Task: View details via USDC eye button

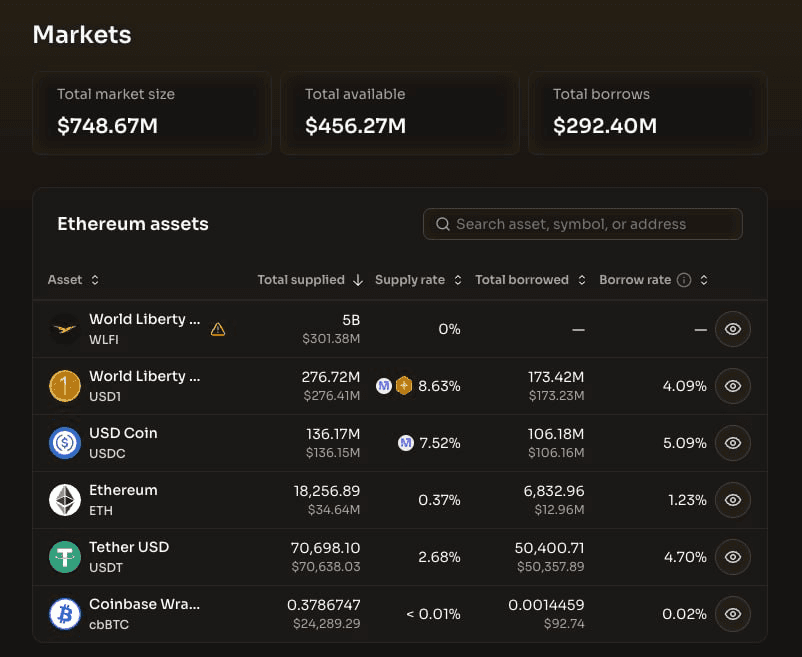Action: coord(733,443)
